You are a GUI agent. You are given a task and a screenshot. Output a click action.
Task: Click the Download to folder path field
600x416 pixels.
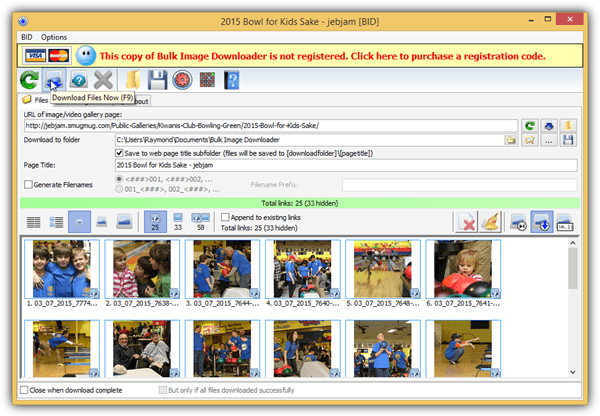pyautogui.click(x=309, y=140)
